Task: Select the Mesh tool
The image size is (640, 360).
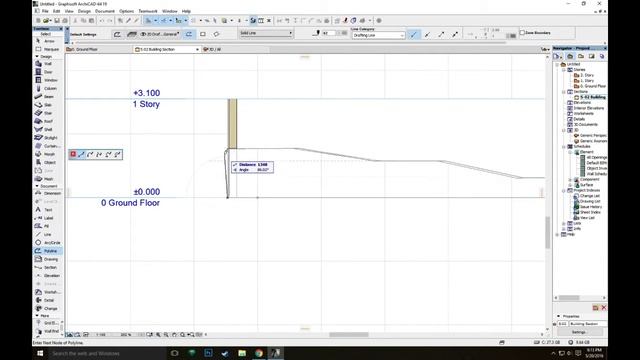Action: point(48,179)
